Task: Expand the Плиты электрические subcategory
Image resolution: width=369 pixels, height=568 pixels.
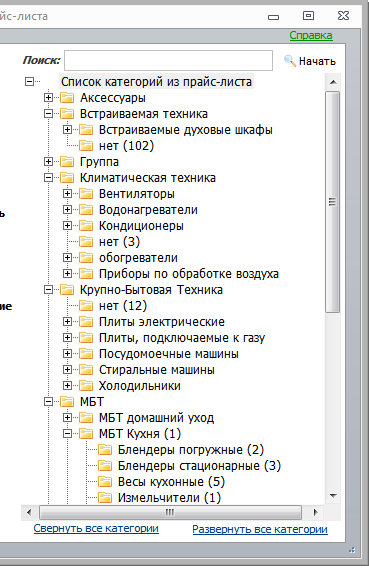Action: point(67,321)
